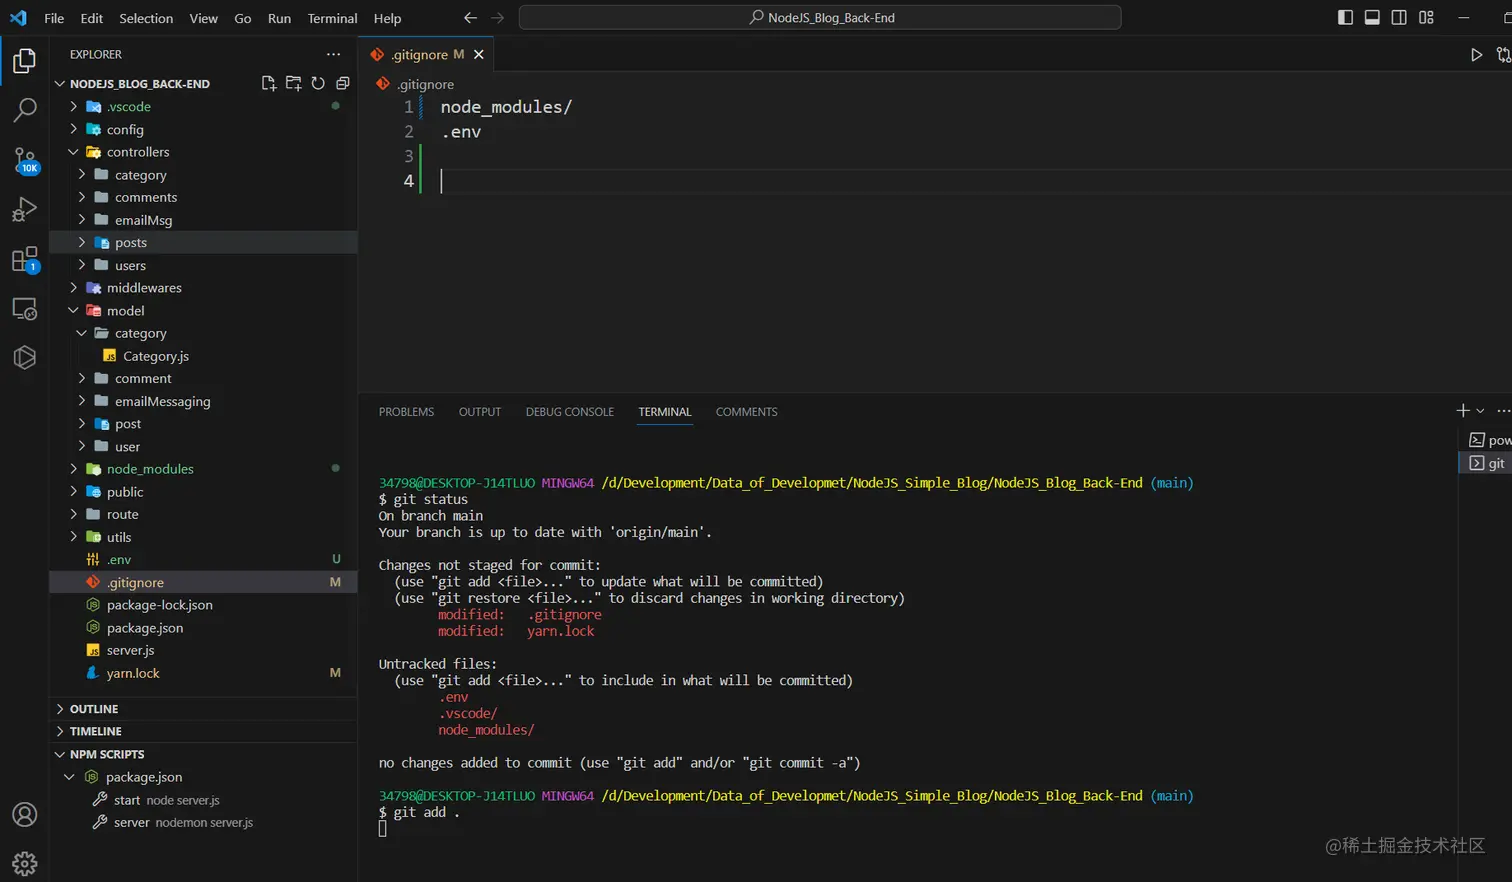The width and height of the screenshot is (1512, 882).
Task: Expand the middlewares folder
Action: pos(144,288)
